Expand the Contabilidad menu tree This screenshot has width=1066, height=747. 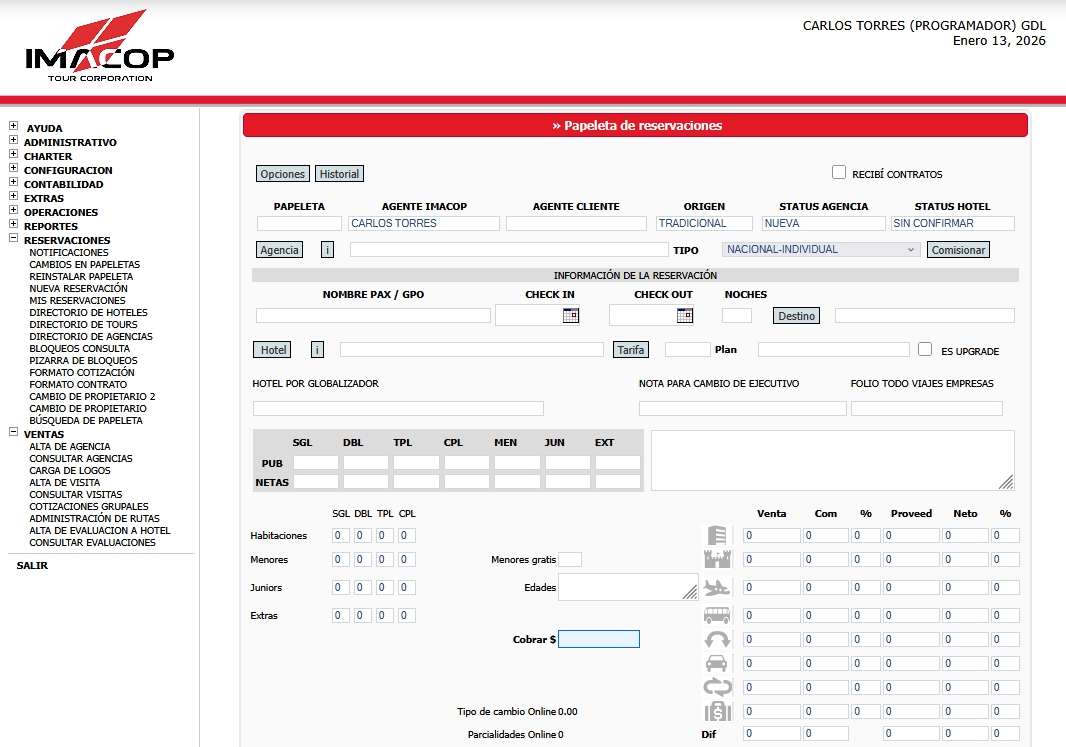click(13, 184)
